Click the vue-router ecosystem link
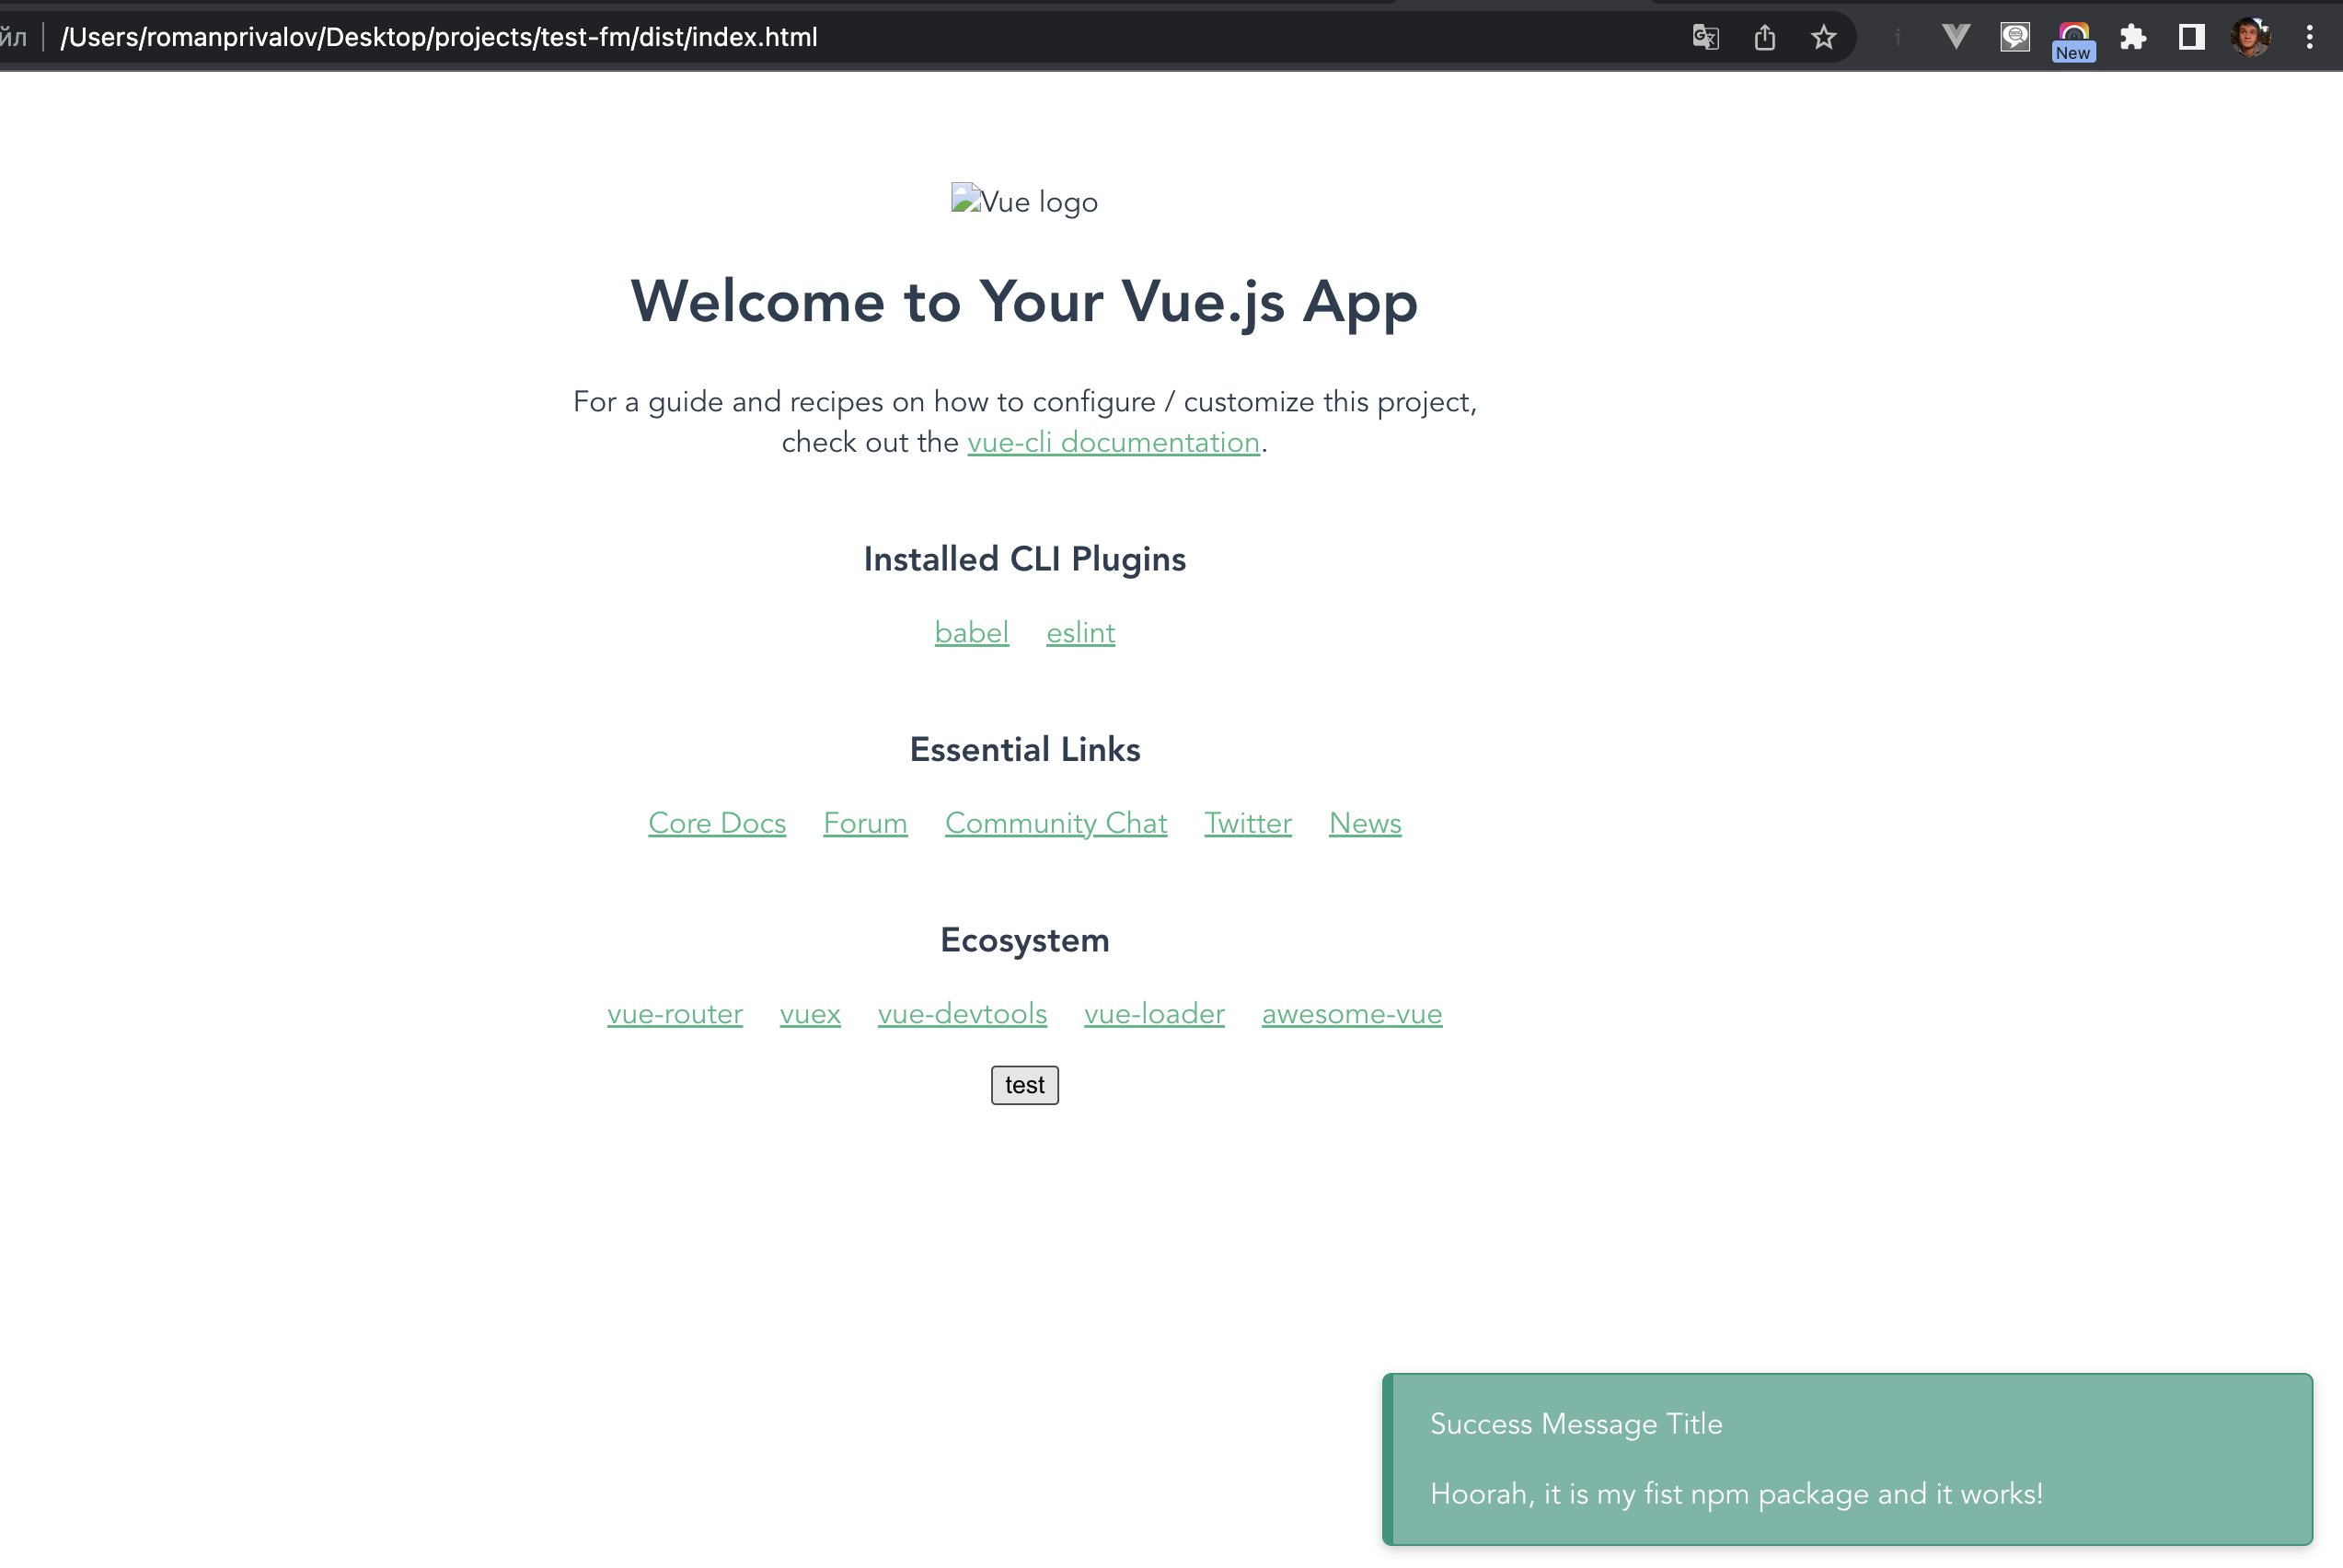 coord(674,1013)
